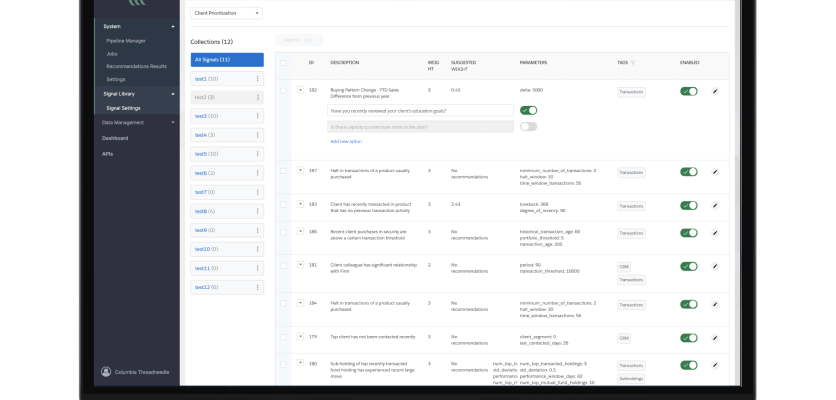Open Settings under System in sidebar
This screenshot has height=400, width=836.
tap(115, 79)
